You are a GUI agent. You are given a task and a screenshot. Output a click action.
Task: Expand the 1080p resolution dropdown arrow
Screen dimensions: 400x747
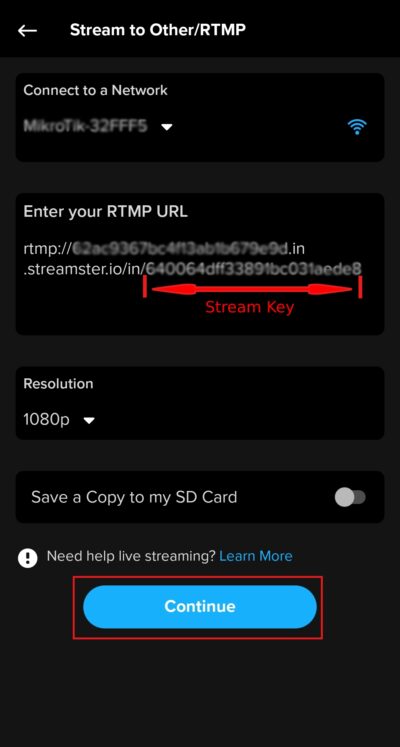tap(89, 421)
